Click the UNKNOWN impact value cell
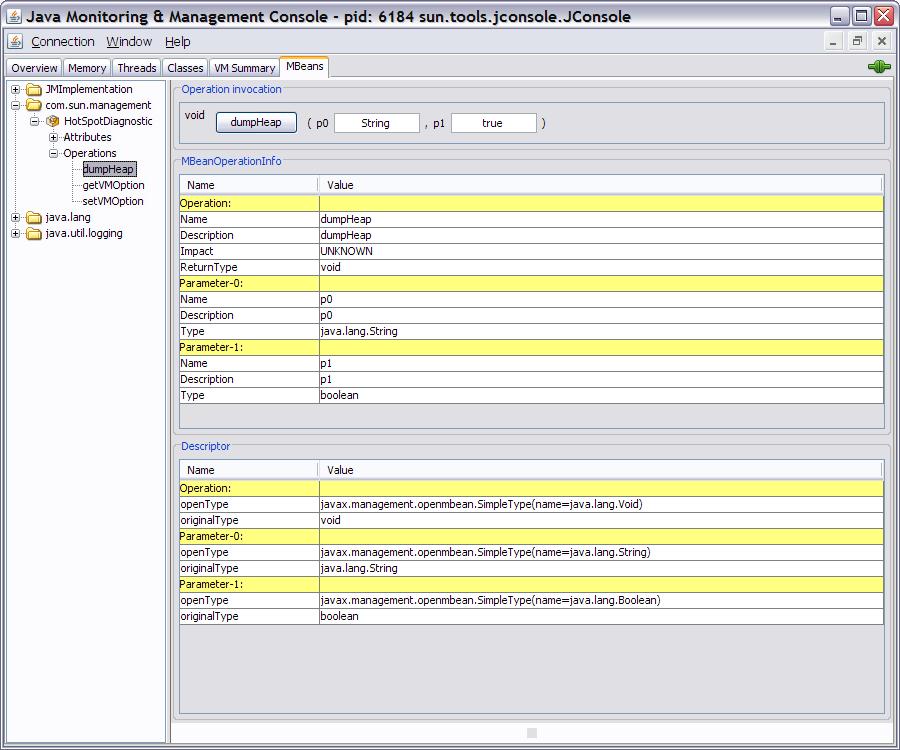Image resolution: width=900 pixels, height=750 pixels. tap(601, 251)
